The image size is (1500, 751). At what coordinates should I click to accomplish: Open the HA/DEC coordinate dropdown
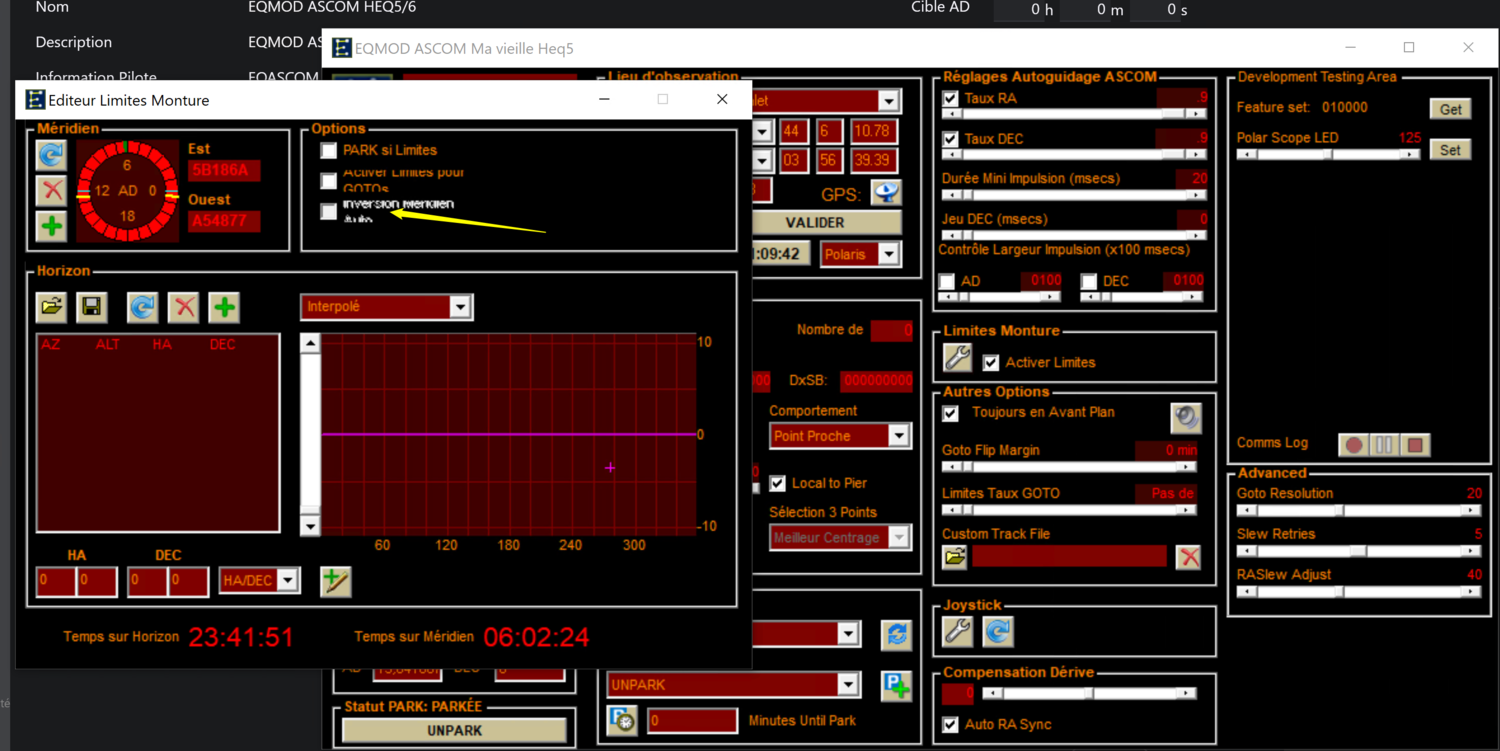[x=288, y=580]
